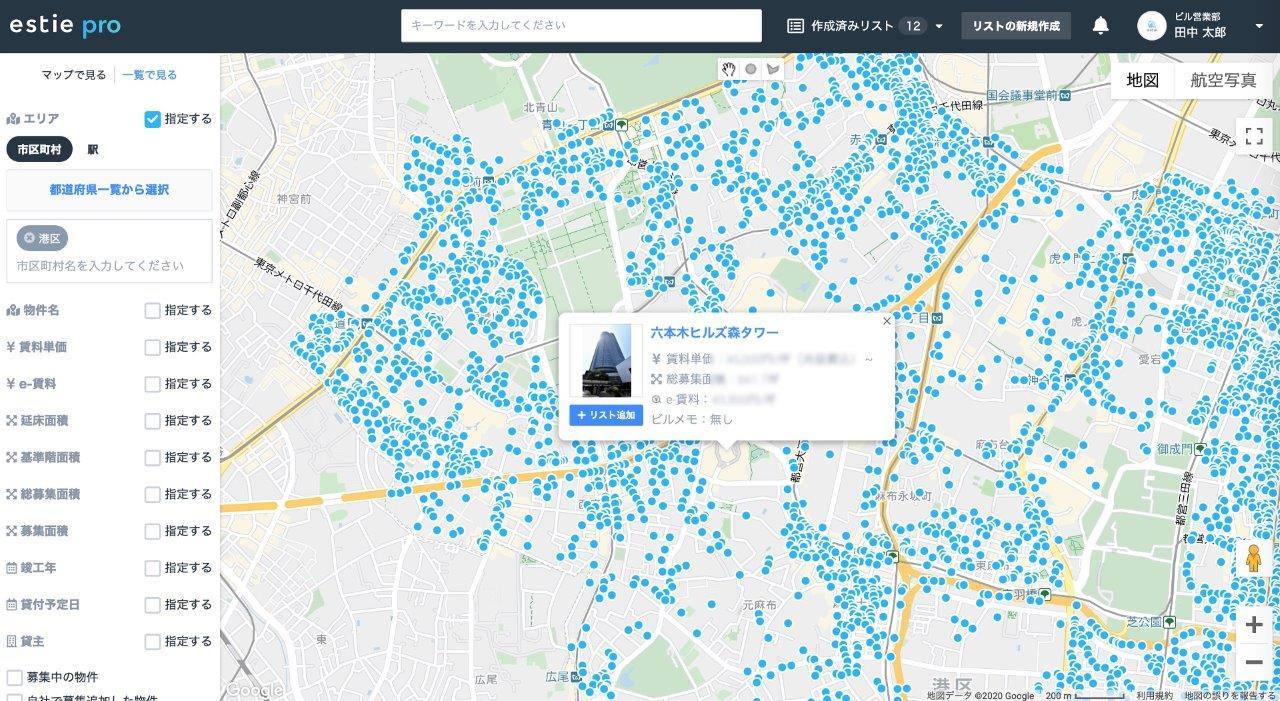
Task: Enable 物件名 指定する checkbox
Action: point(152,311)
